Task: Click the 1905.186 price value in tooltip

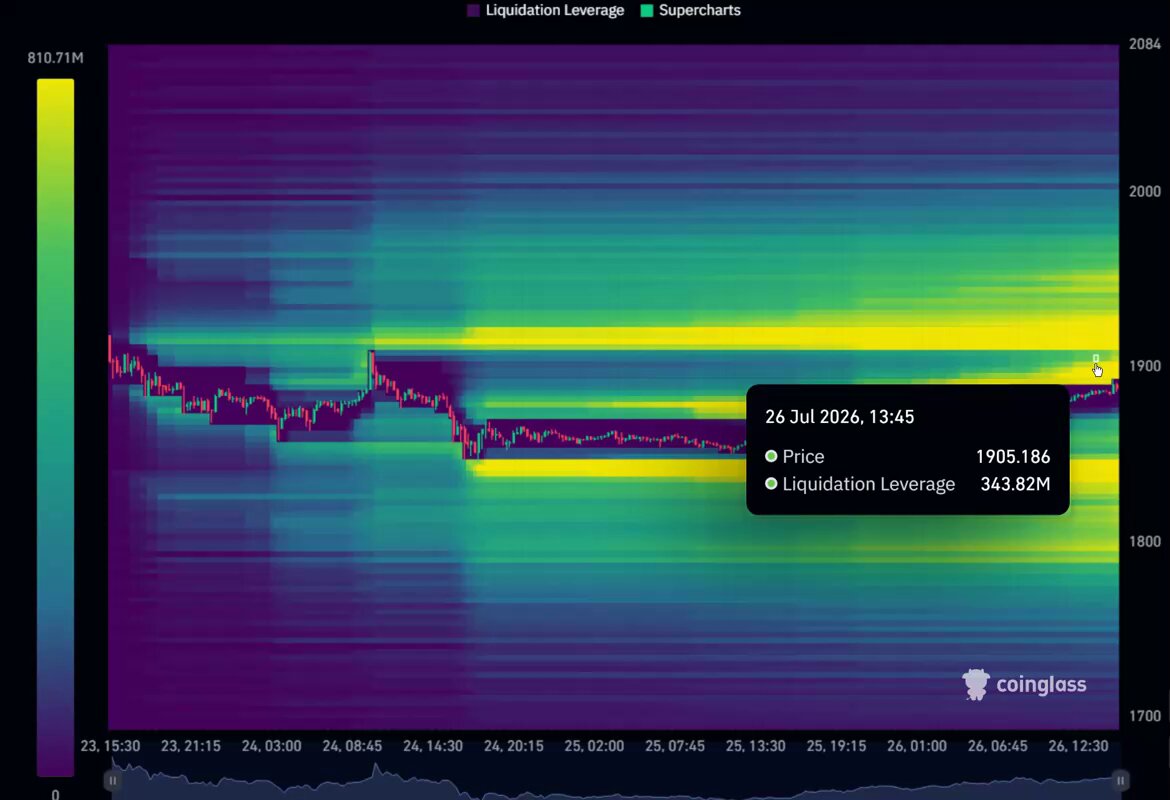Action: 1013,457
